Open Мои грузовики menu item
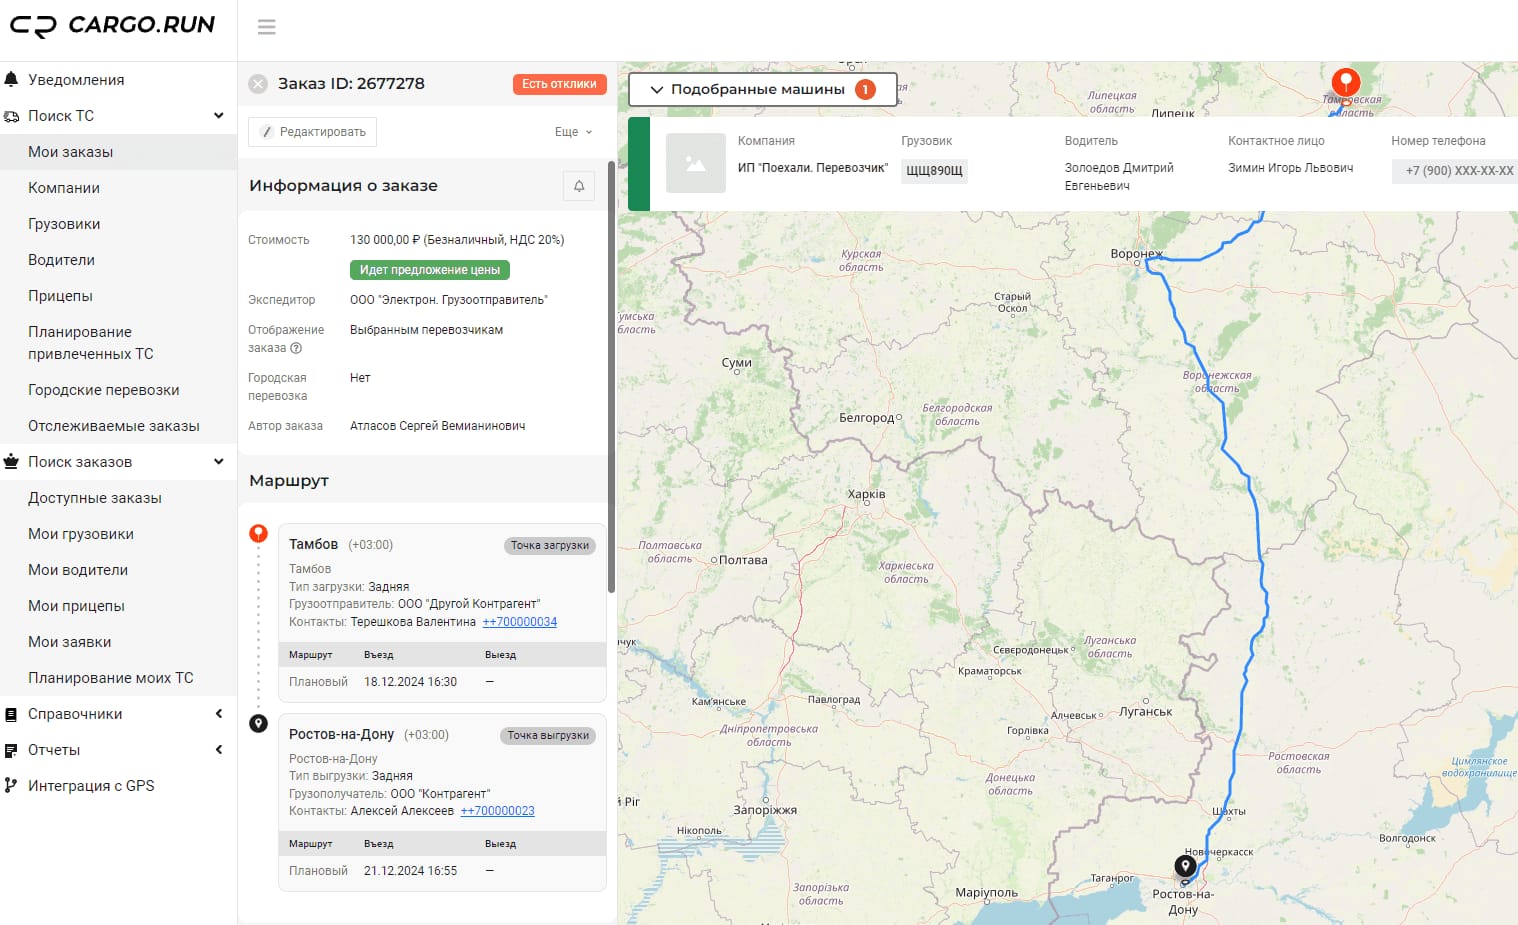This screenshot has height=925, width=1518. [118, 534]
